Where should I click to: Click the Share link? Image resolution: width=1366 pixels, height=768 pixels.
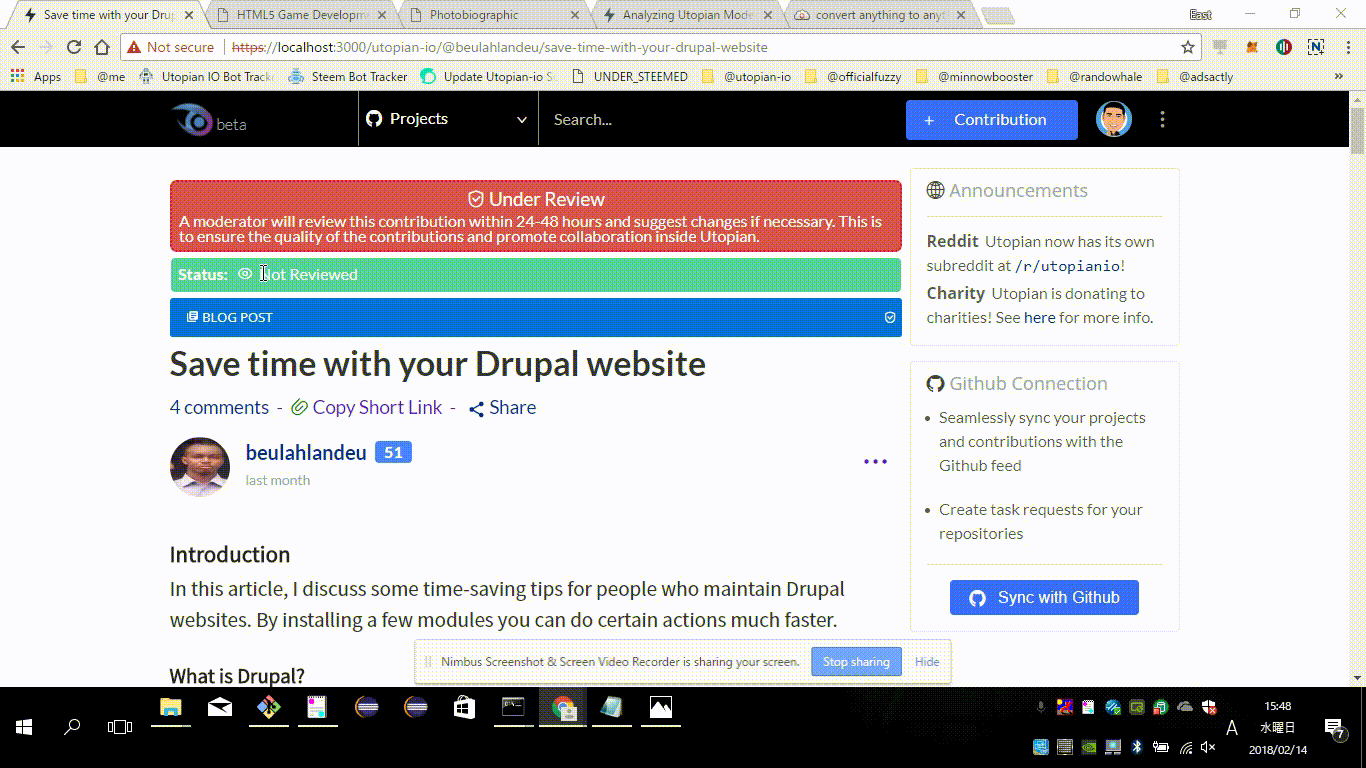(x=513, y=407)
